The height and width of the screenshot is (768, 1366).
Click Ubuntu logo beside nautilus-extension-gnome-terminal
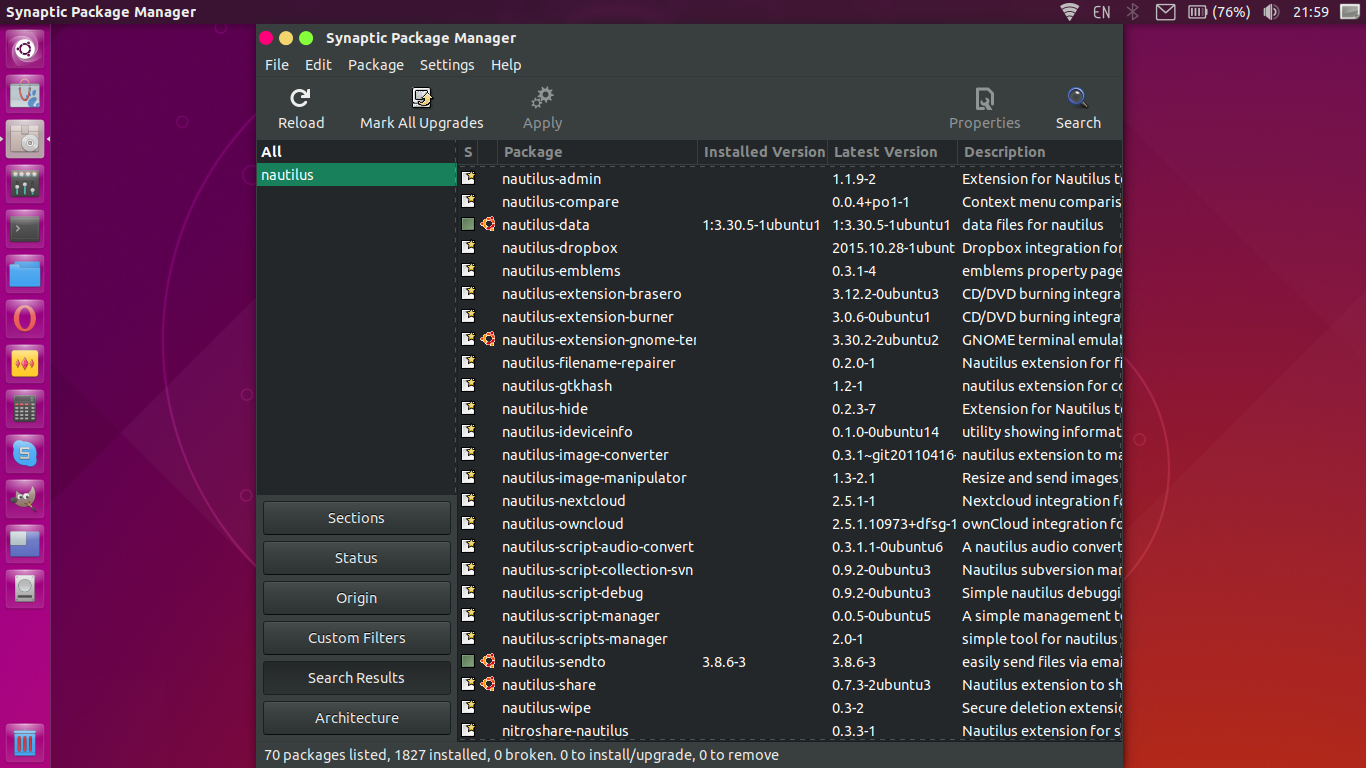(488, 340)
